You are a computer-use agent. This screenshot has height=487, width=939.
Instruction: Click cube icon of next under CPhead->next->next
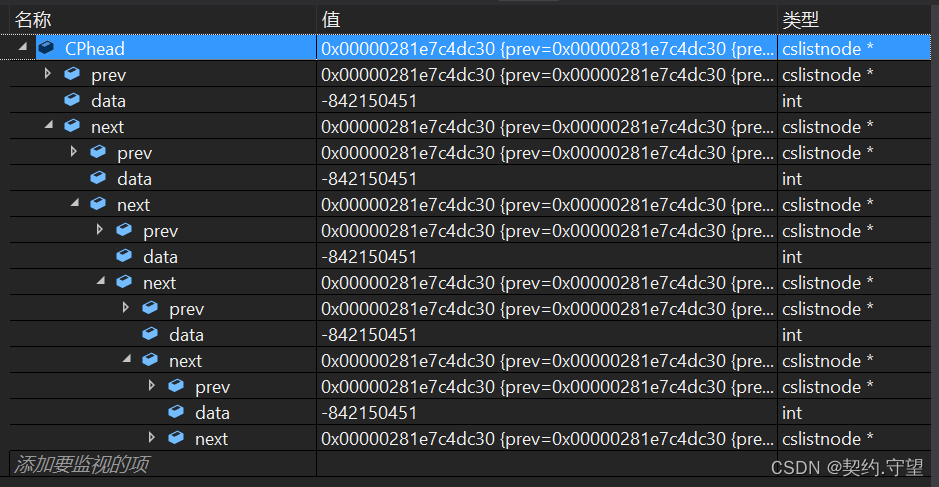124,281
